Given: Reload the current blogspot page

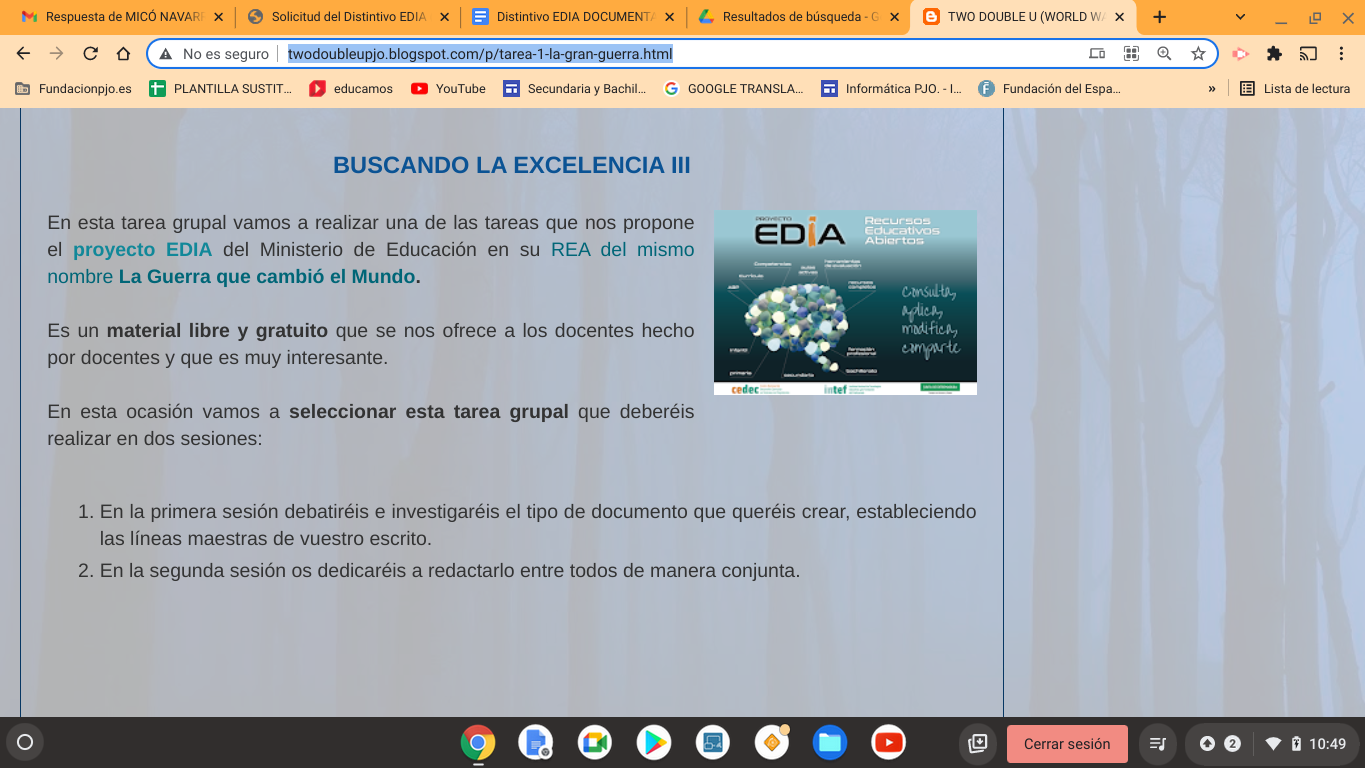Looking at the screenshot, I should 90,54.
